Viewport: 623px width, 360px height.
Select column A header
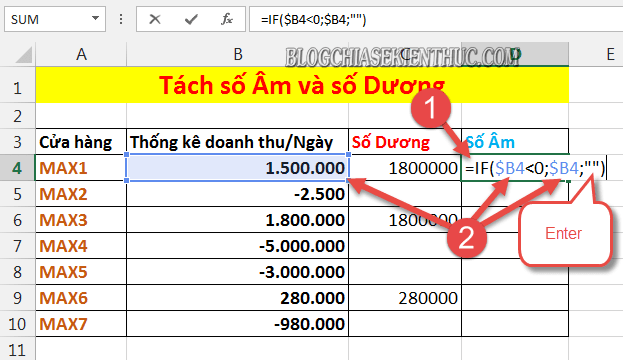coord(81,54)
